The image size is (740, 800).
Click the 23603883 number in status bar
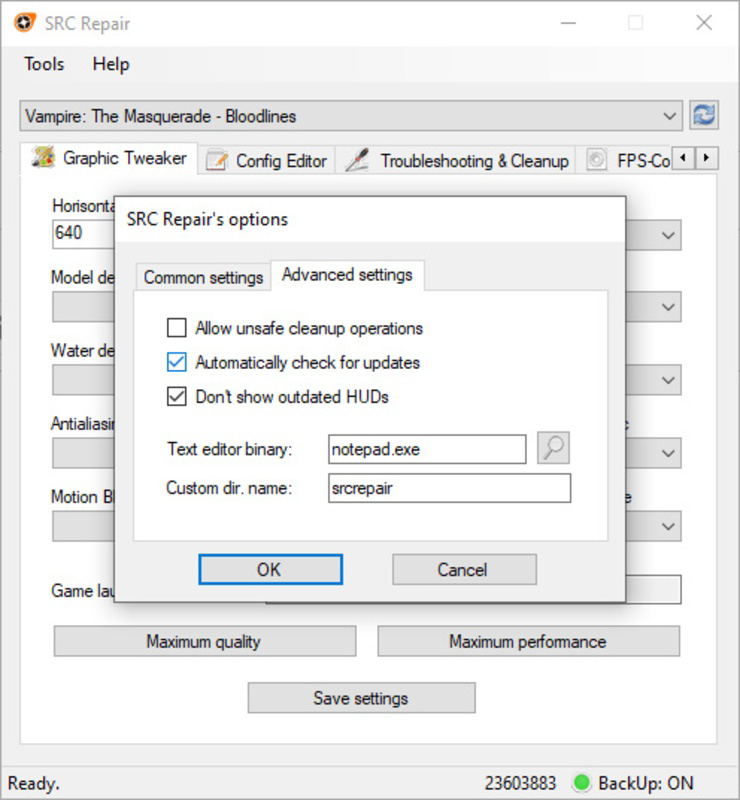pos(520,783)
